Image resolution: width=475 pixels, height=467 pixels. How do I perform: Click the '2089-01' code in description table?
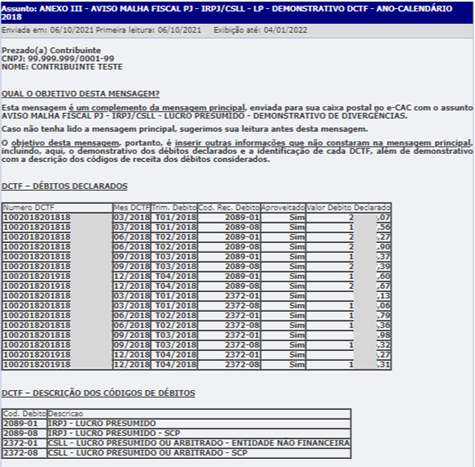click(21, 424)
